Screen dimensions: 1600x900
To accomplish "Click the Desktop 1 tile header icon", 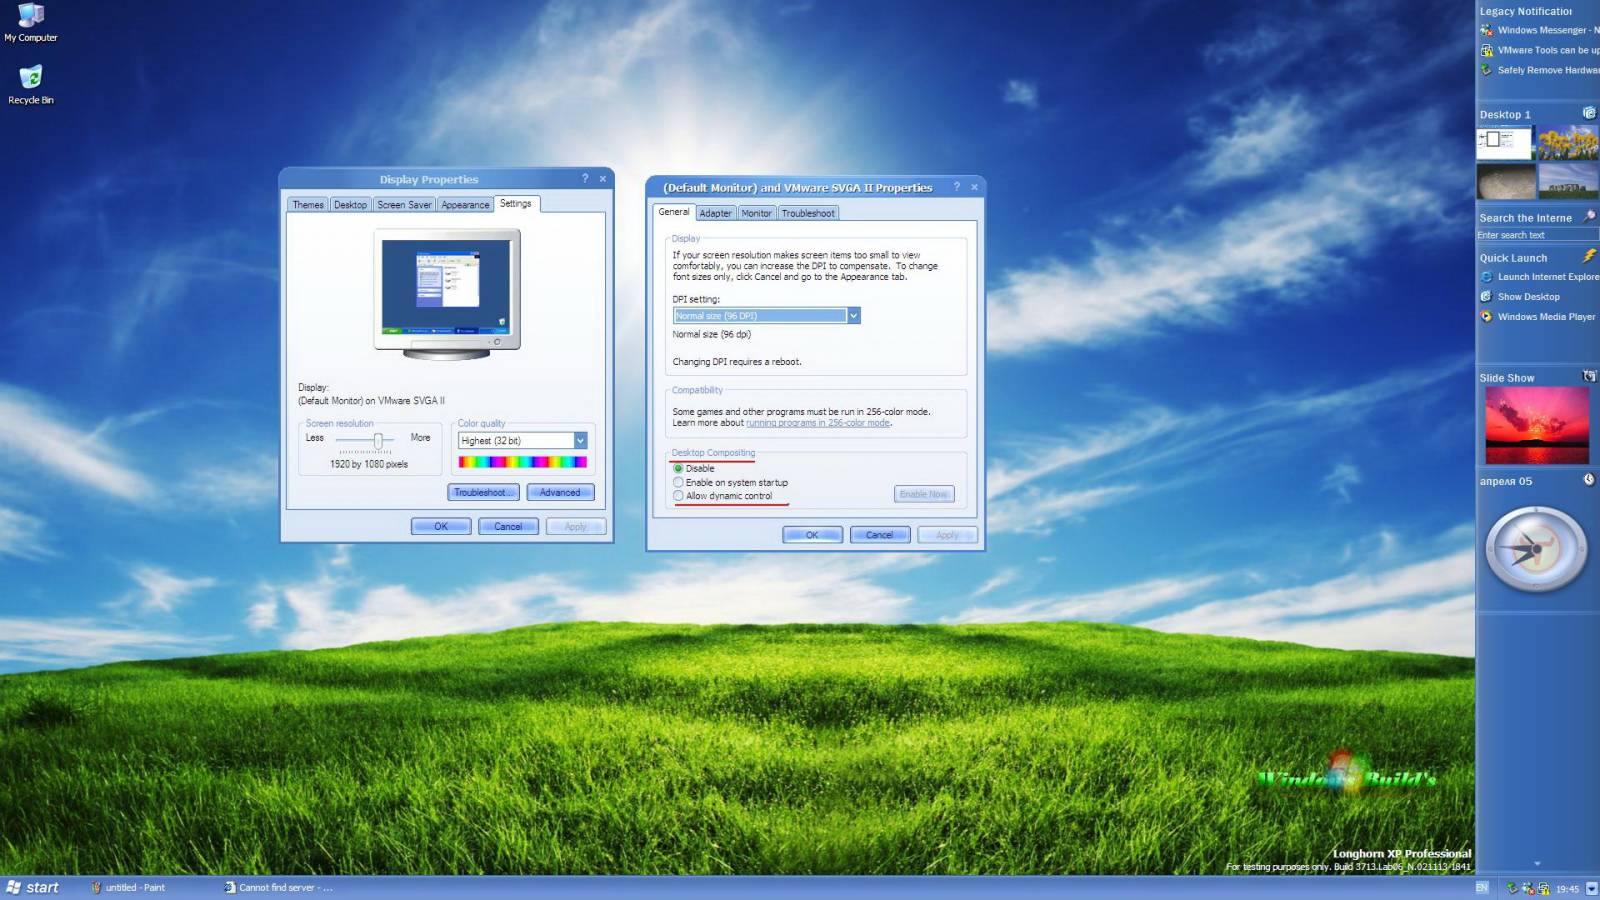I will pyautogui.click(x=1589, y=113).
